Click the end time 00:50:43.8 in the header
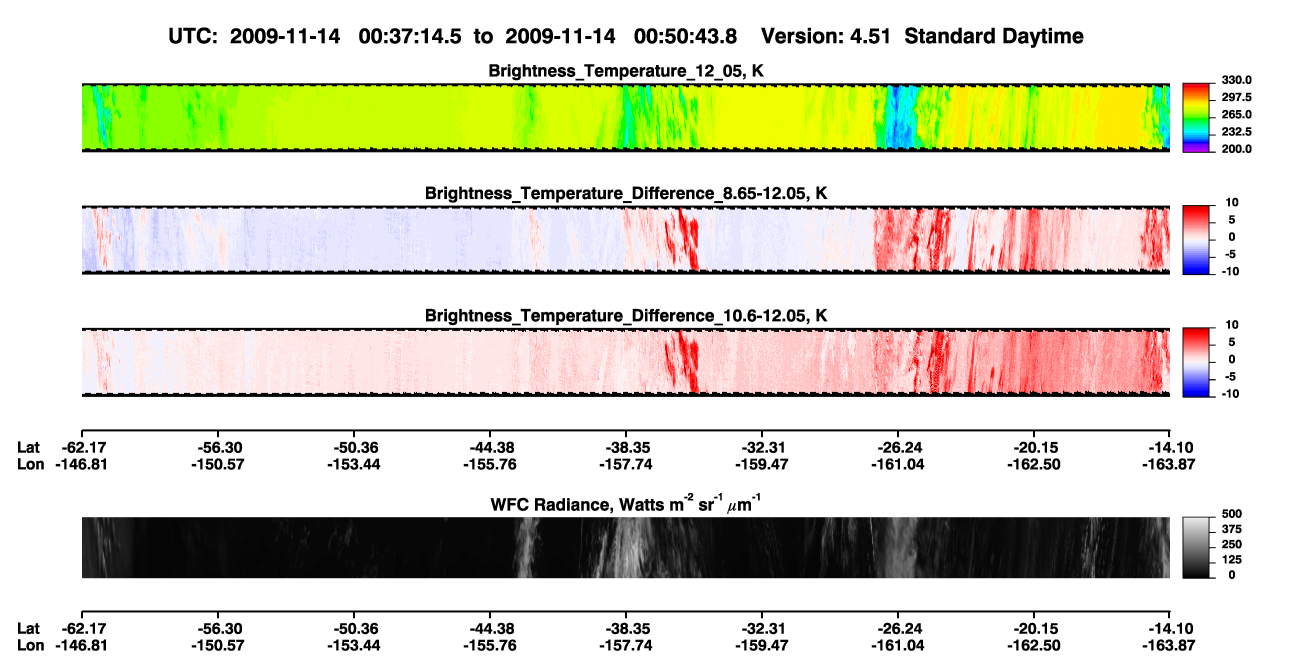Viewport: 1300px width, 667px height. pos(686,36)
